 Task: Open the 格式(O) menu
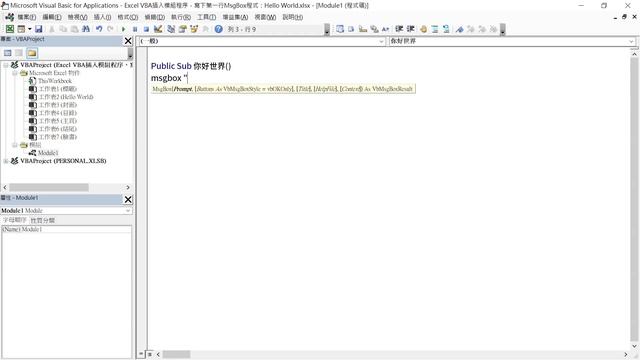128,17
